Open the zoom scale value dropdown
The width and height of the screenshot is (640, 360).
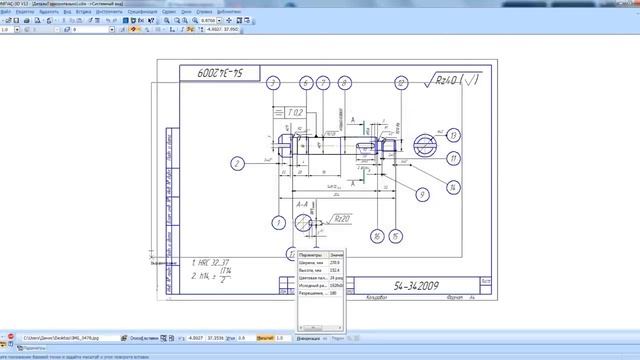click(x=219, y=20)
